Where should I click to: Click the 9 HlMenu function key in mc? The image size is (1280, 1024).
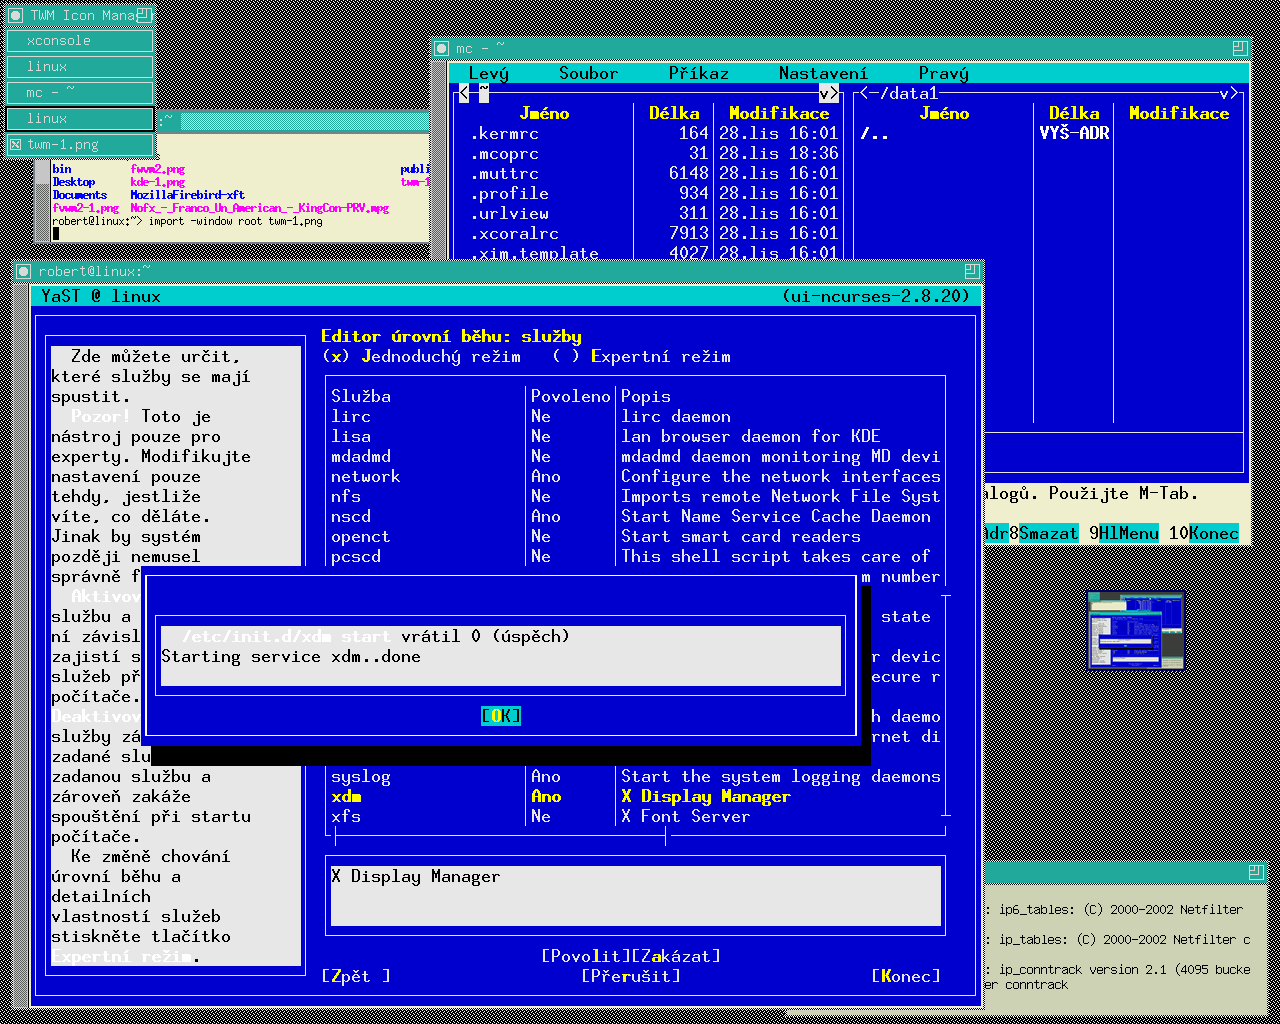point(1124,533)
